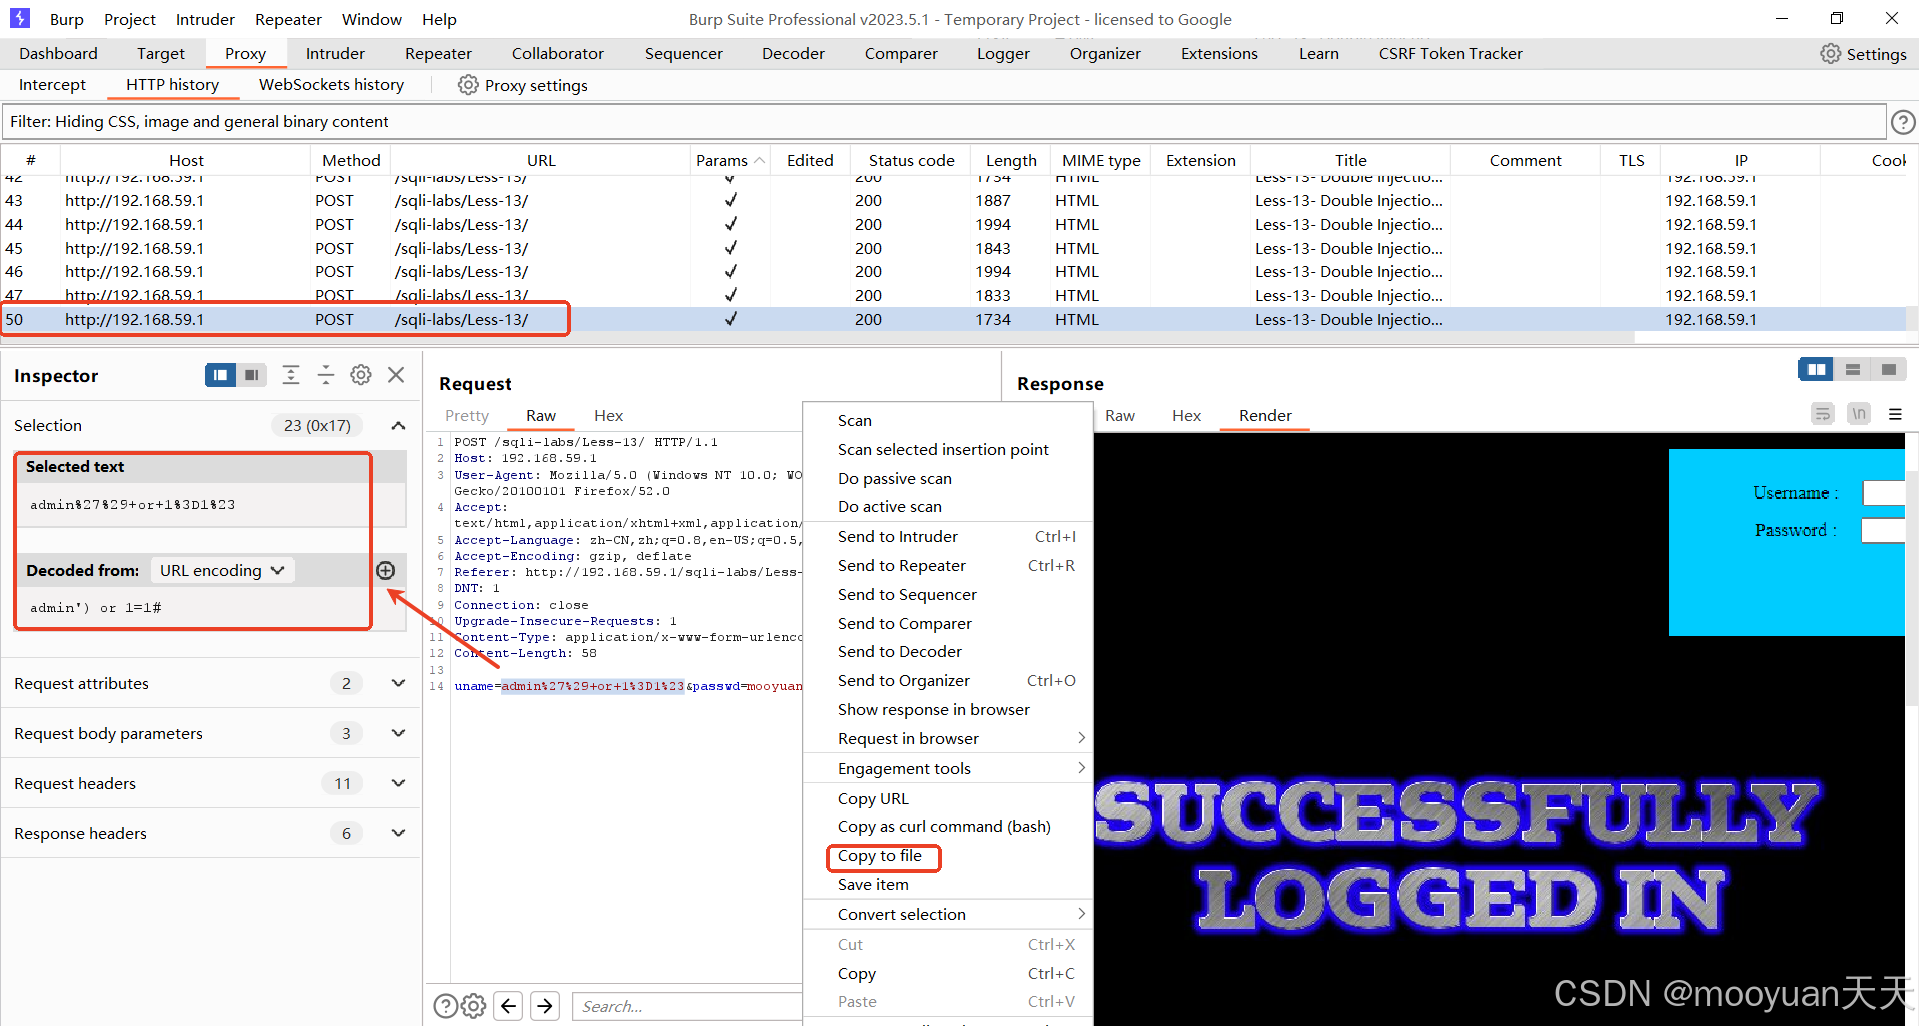Open response panel hamburger menu

pyautogui.click(x=1895, y=414)
